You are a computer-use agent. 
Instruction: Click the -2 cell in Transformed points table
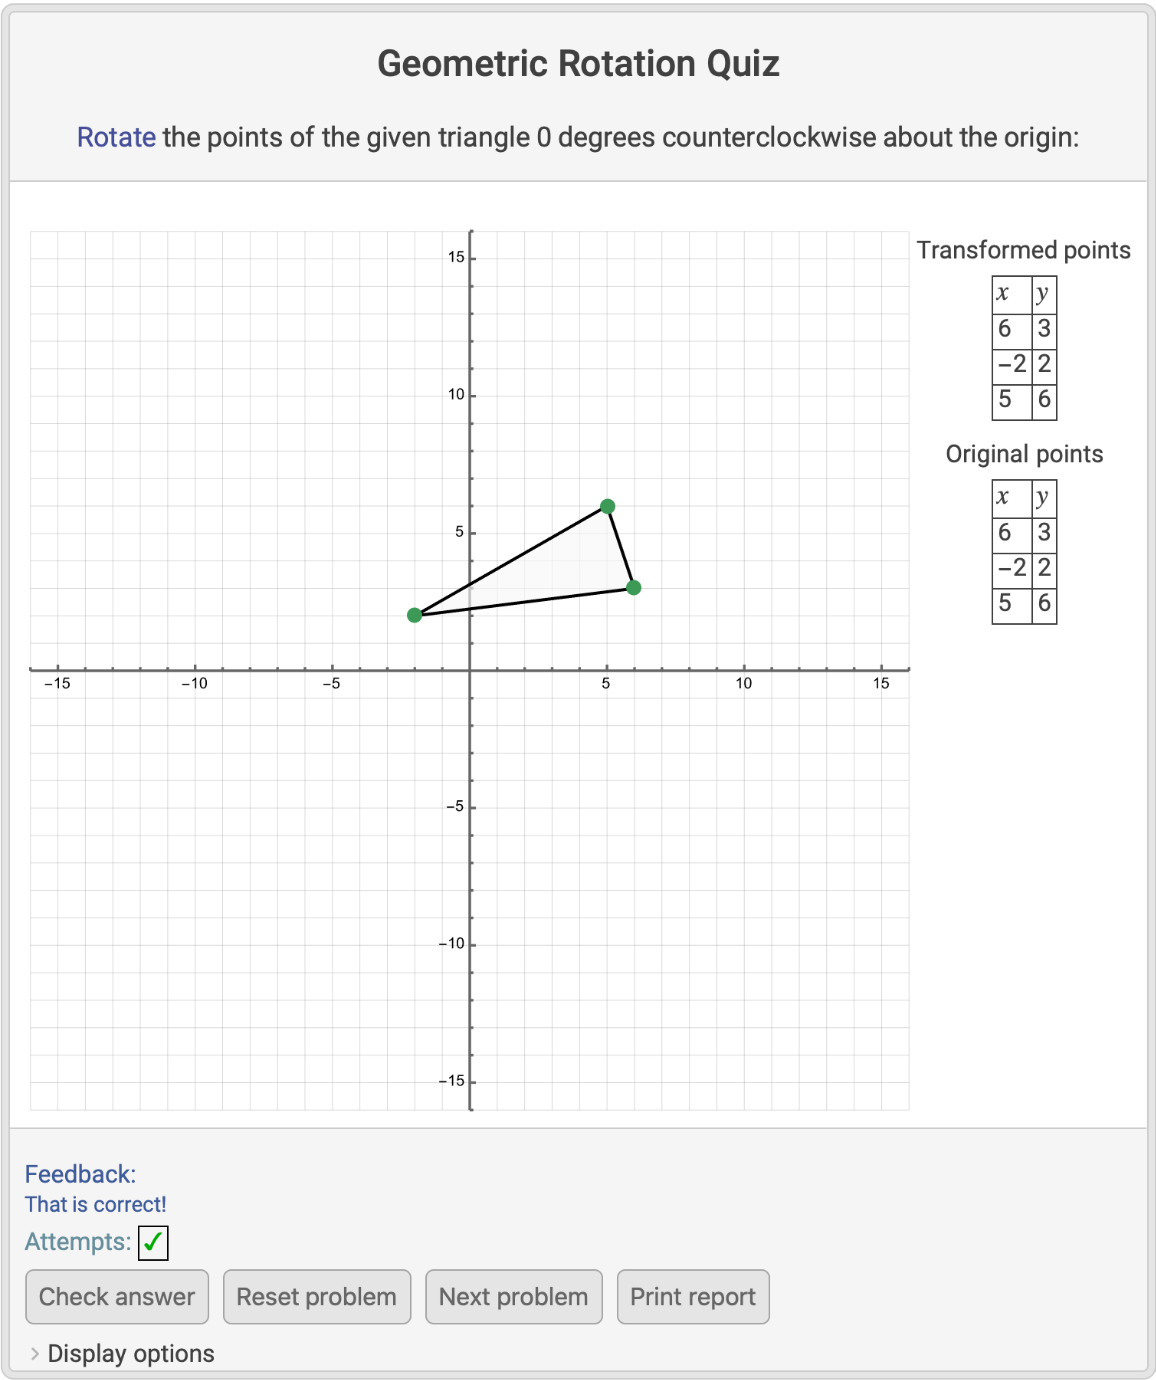(1012, 364)
